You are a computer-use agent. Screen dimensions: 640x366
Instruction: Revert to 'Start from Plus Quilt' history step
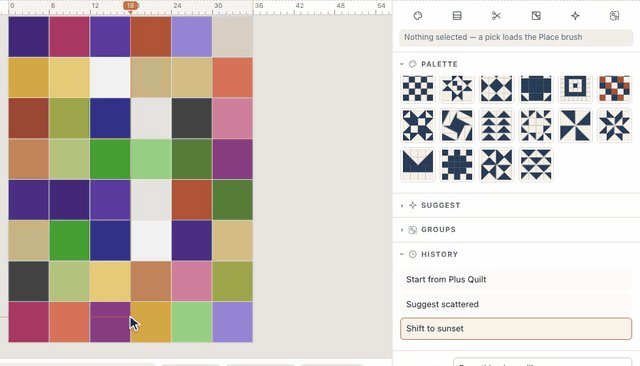[516, 279]
